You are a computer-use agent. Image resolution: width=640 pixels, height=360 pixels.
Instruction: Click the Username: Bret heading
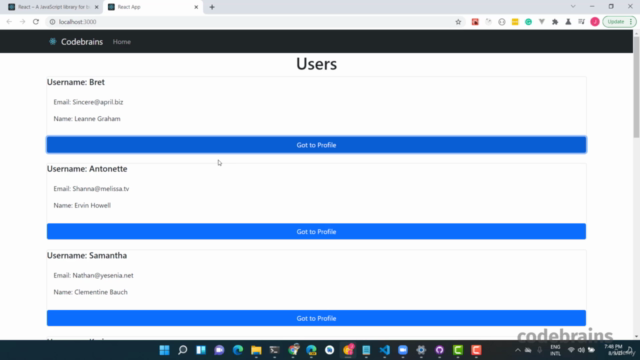coord(76,82)
